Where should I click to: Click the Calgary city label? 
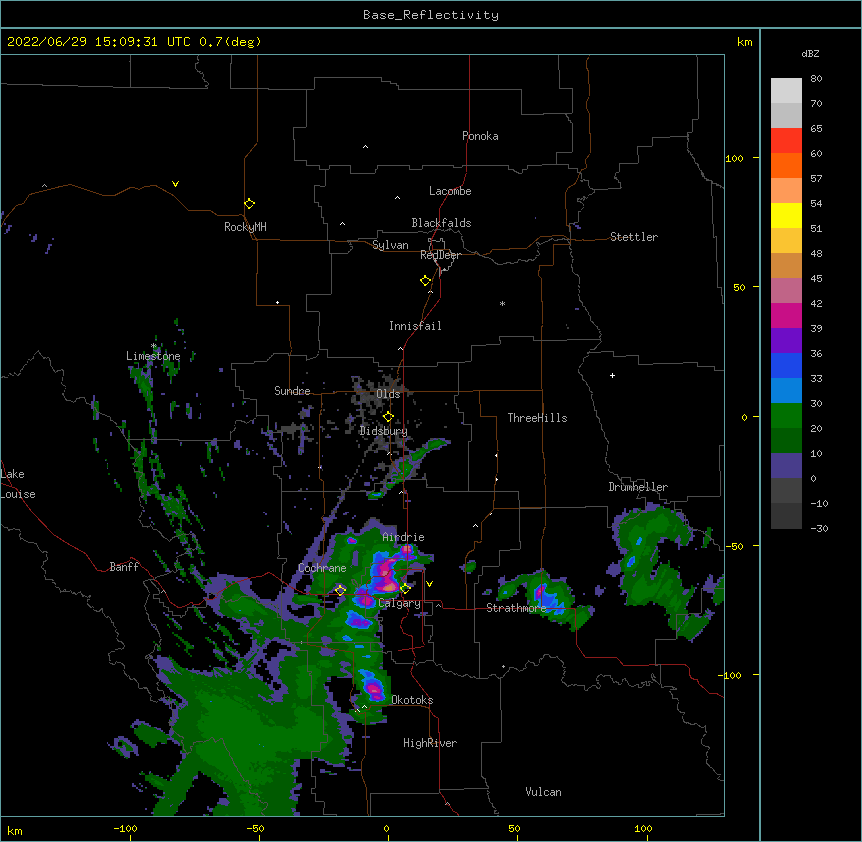pyautogui.click(x=399, y=603)
